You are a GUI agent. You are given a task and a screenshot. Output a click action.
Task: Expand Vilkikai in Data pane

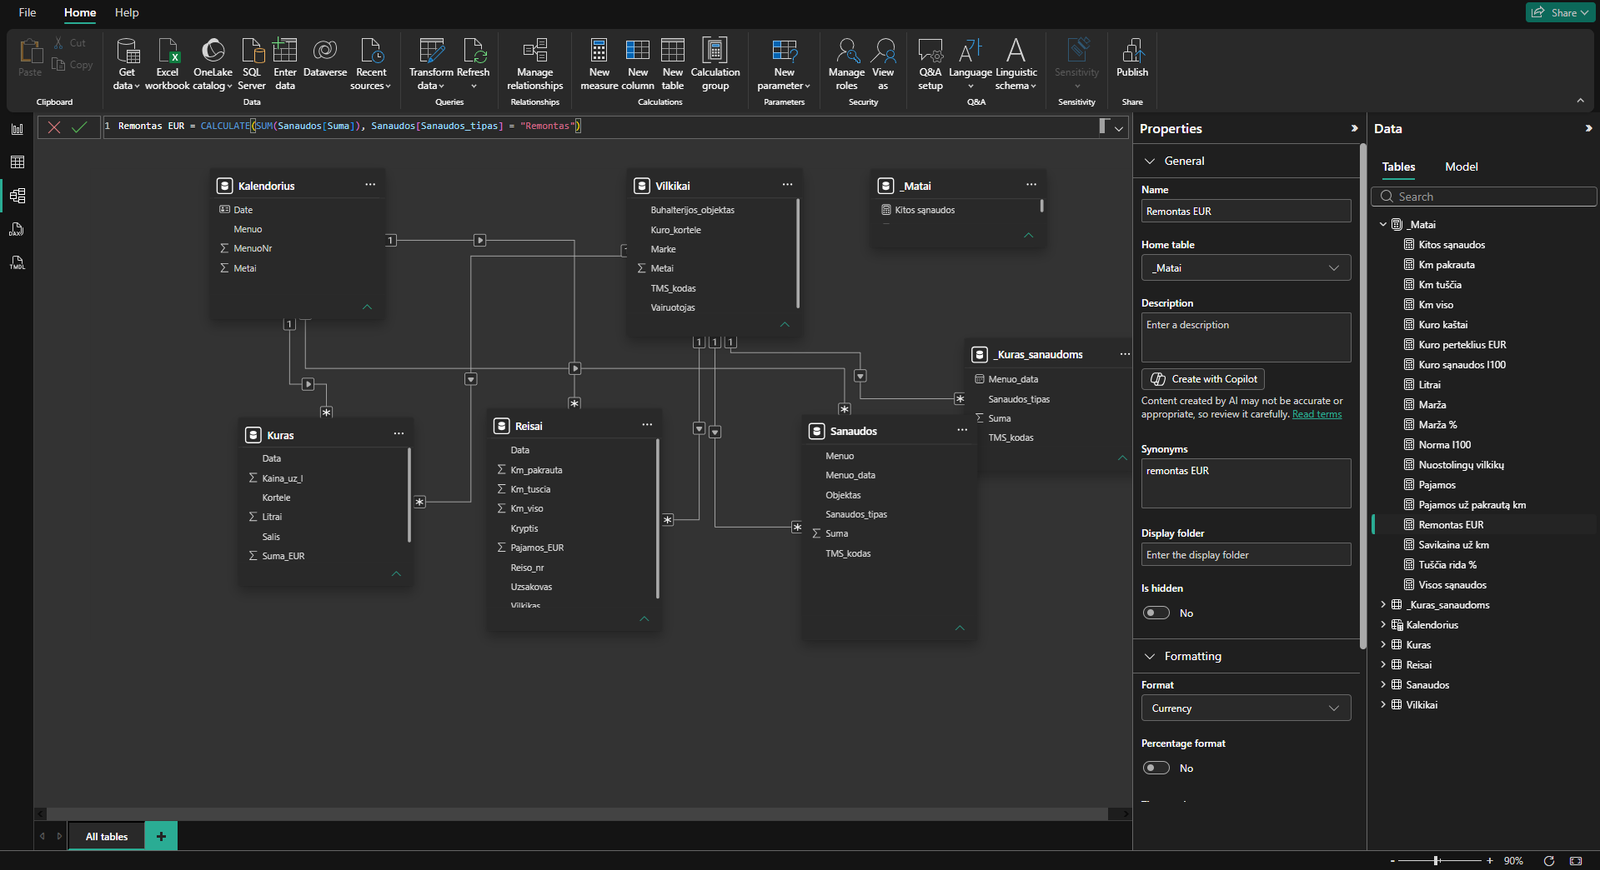[1383, 705]
